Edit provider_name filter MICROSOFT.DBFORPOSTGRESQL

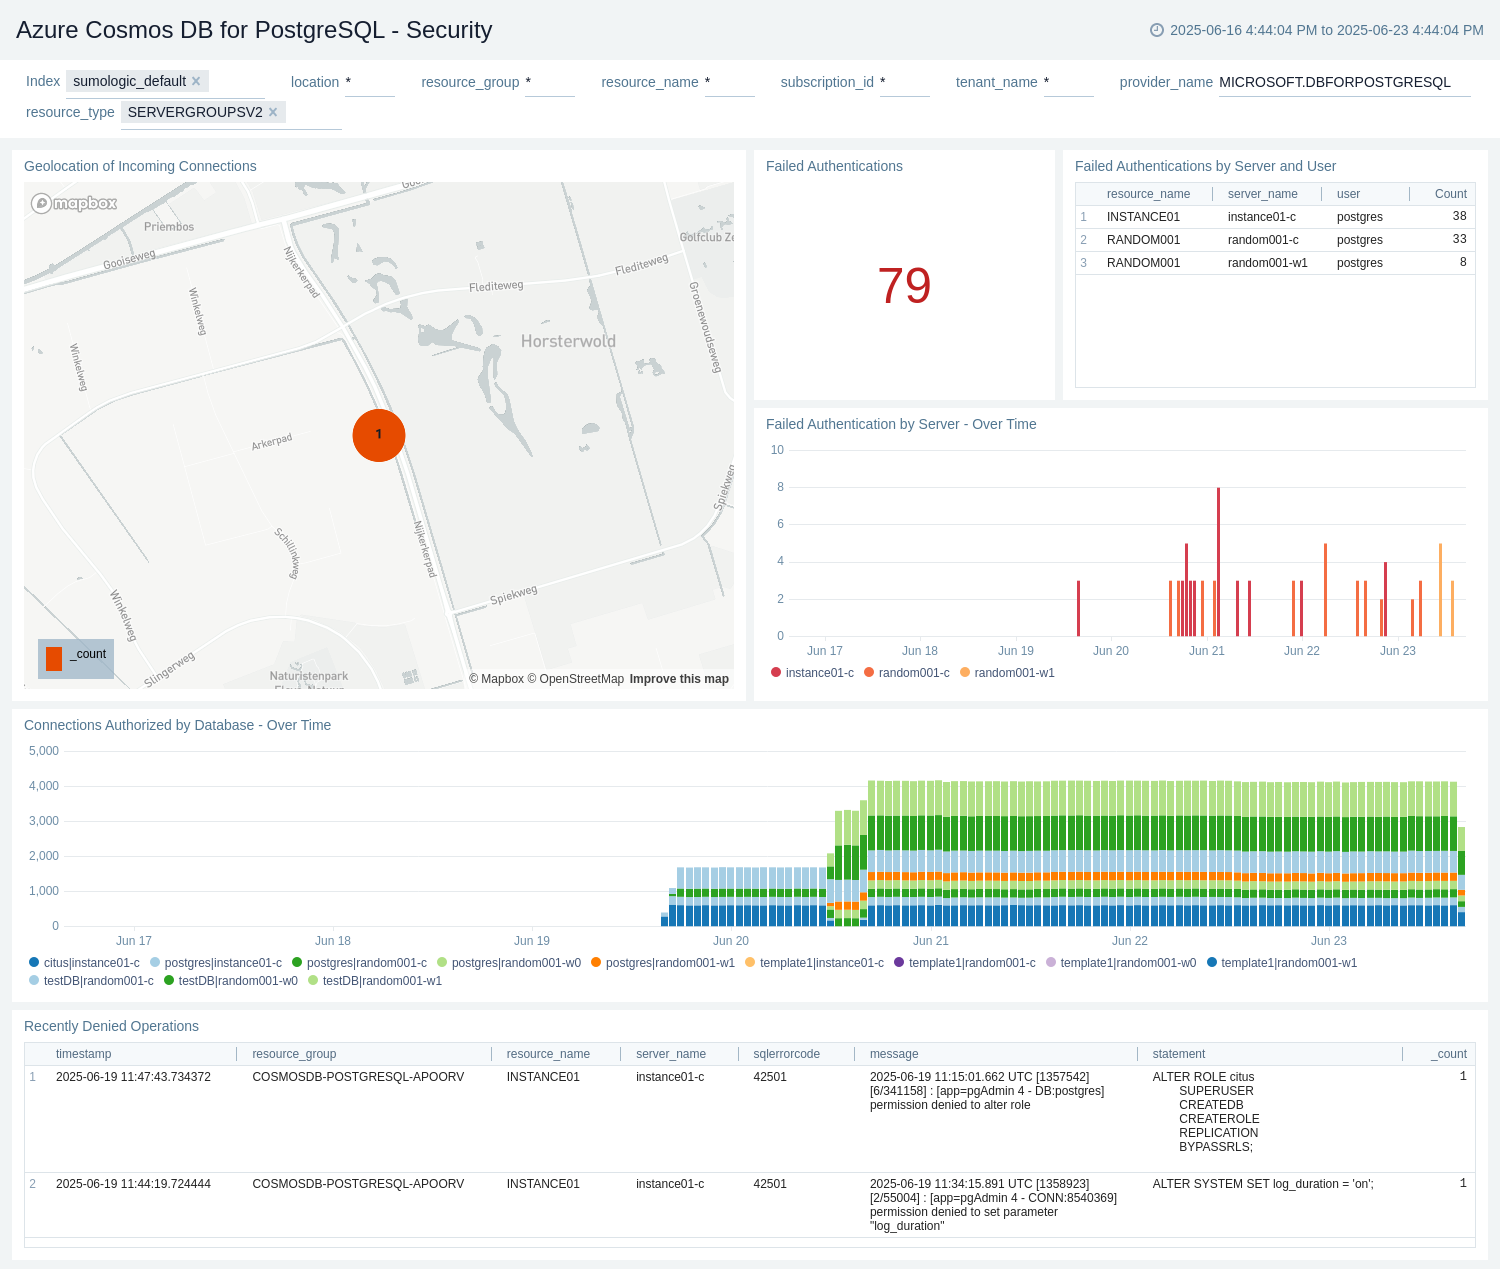[1345, 83]
